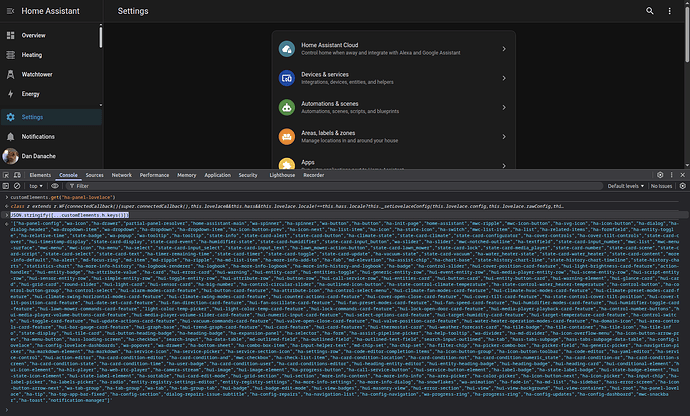Create a live expression with eye icon

[x=55, y=186]
